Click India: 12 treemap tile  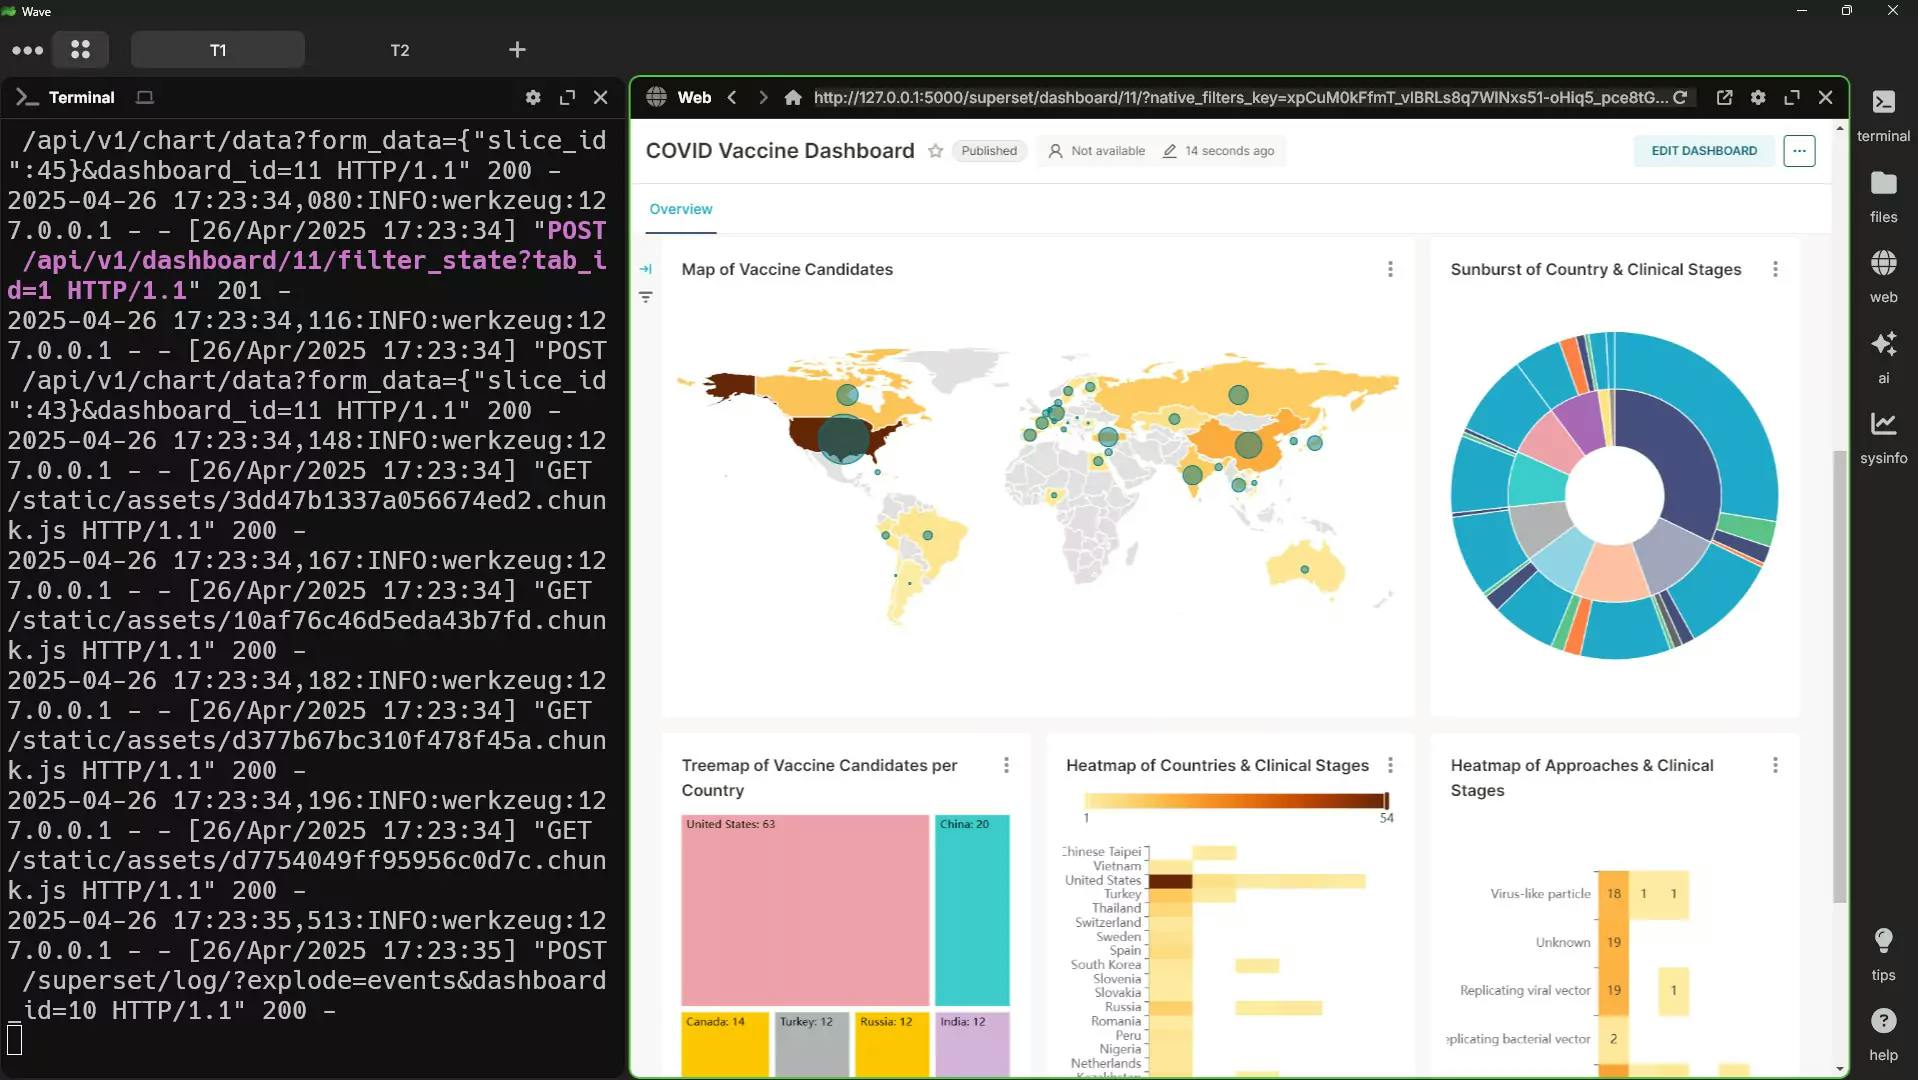coord(972,1045)
